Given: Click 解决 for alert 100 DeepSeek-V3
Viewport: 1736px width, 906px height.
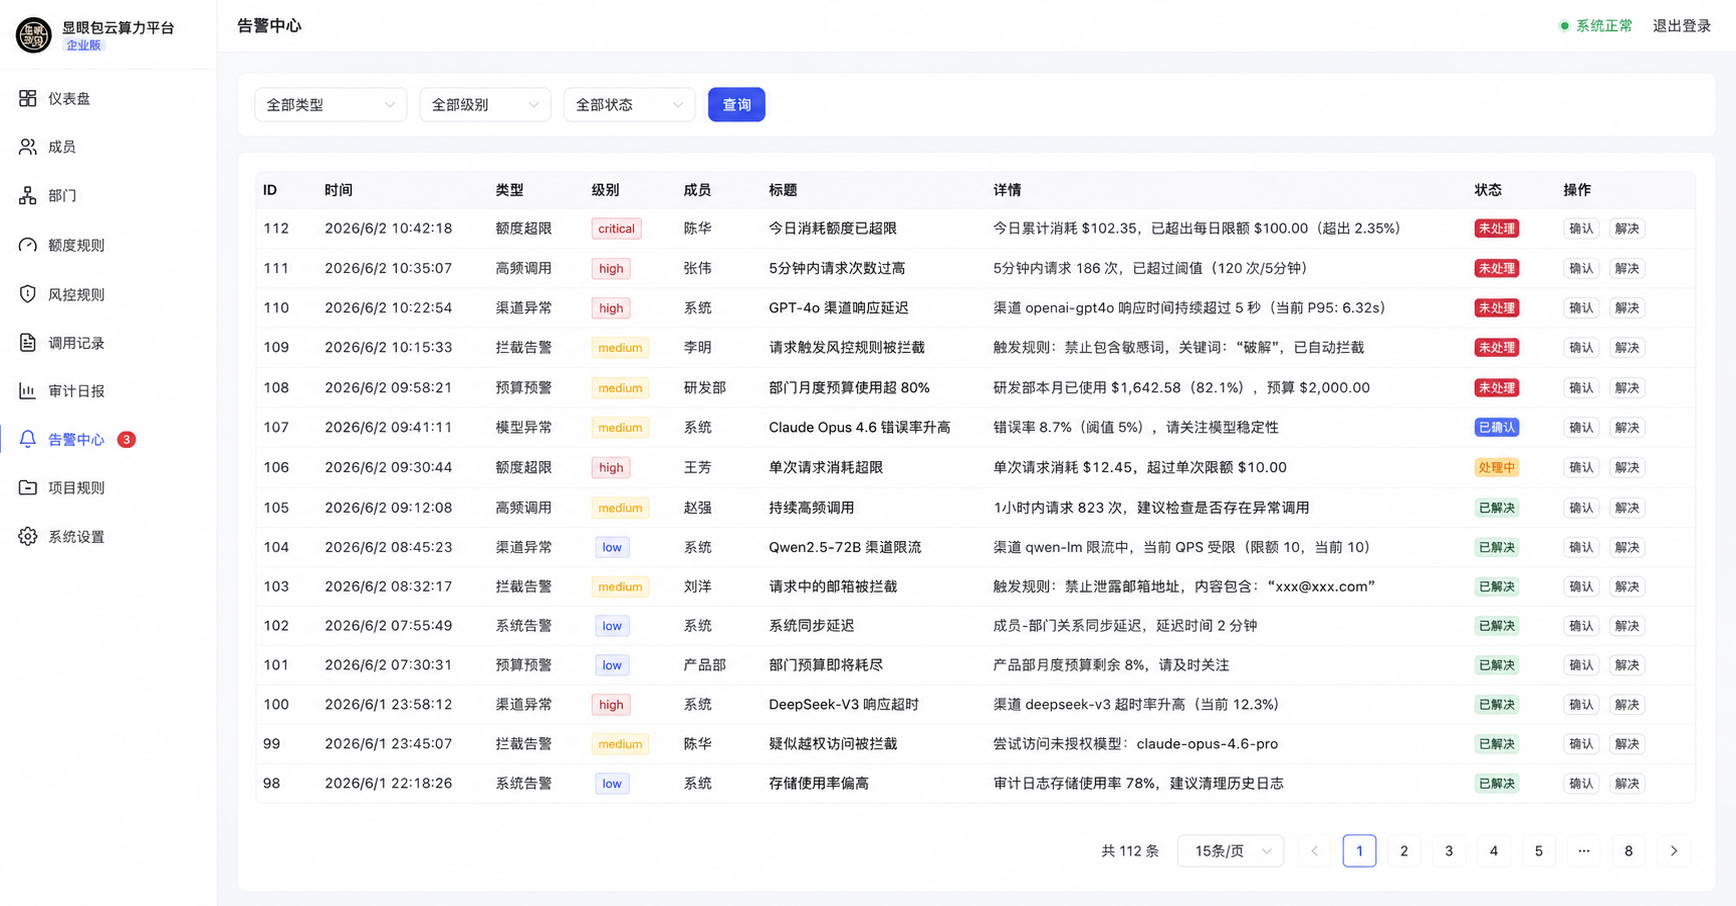Looking at the screenshot, I should [x=1627, y=705].
